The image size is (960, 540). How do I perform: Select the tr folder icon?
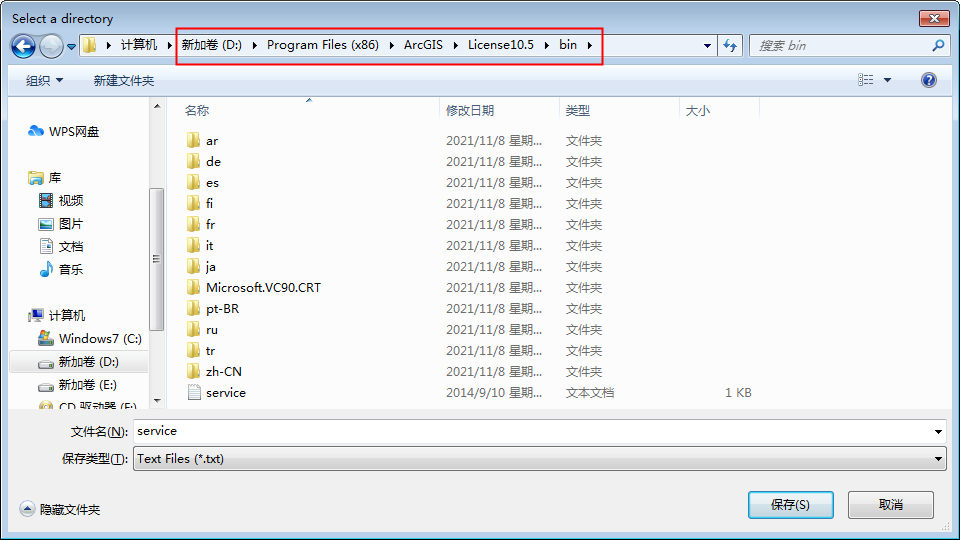193,351
